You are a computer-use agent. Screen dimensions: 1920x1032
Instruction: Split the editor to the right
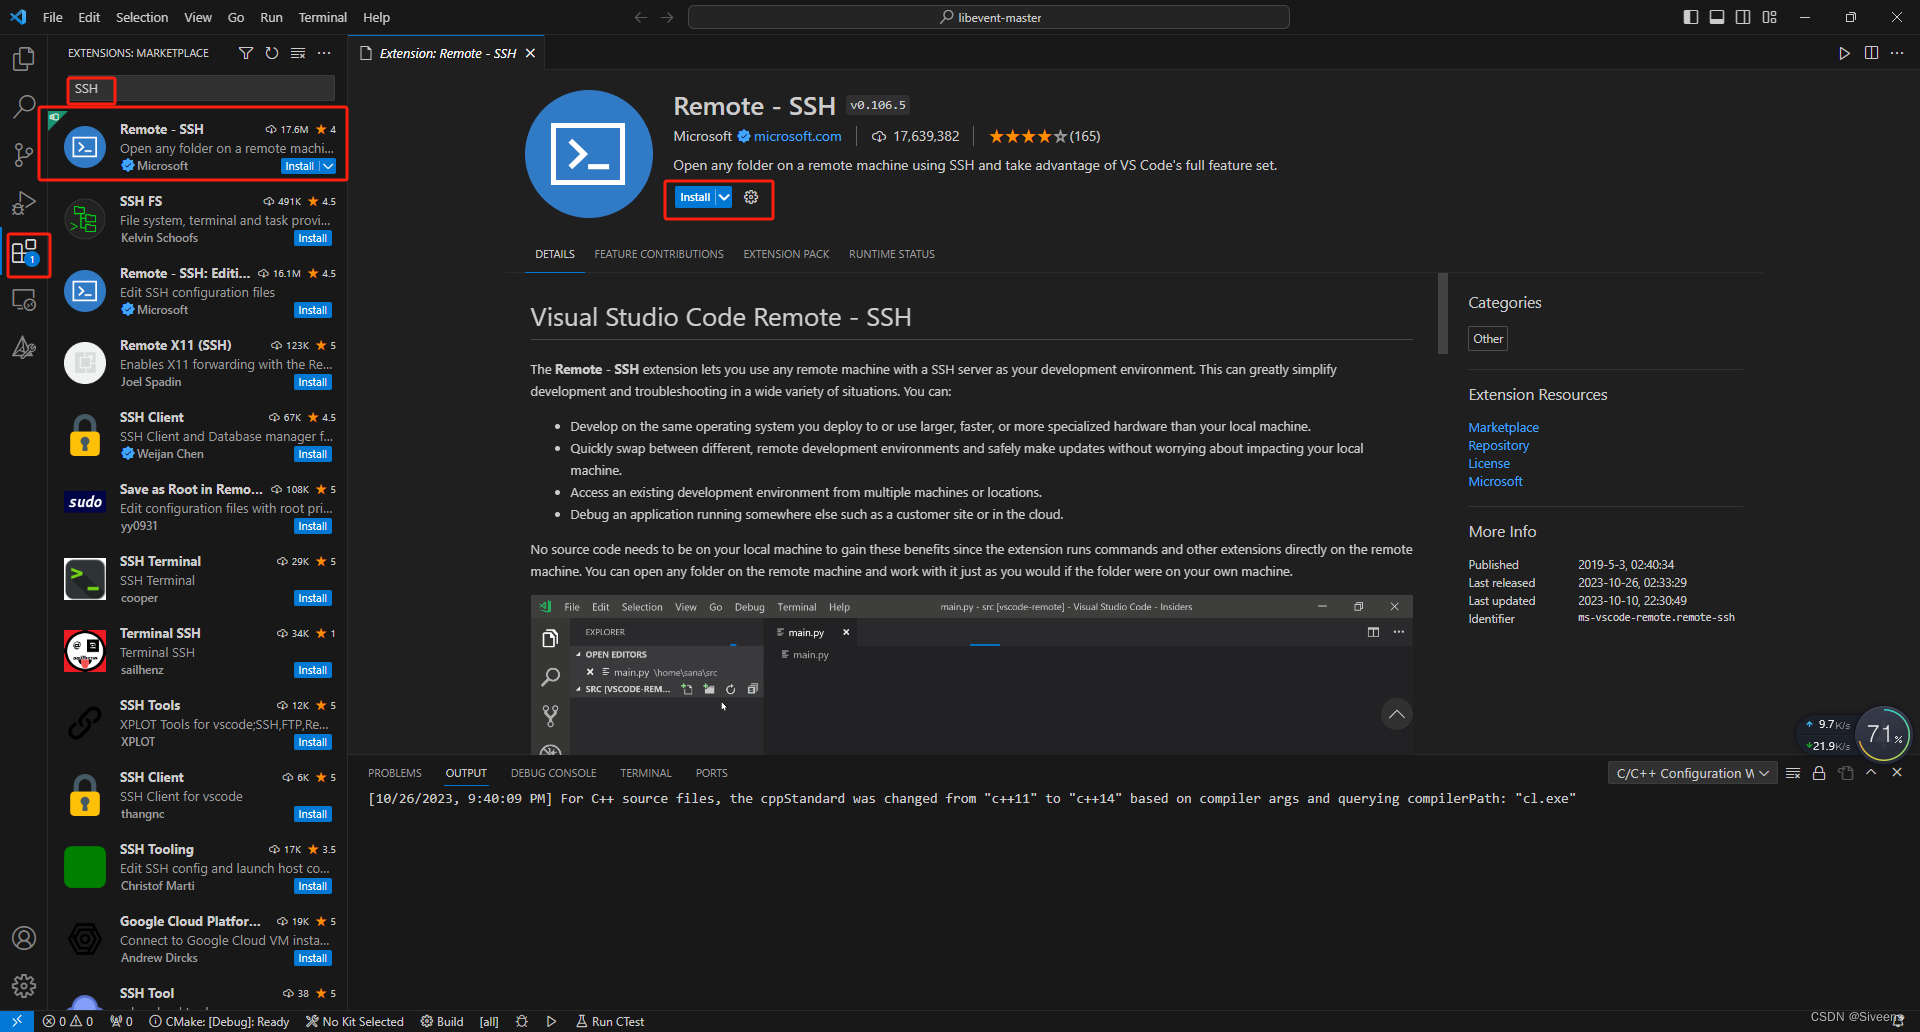click(1871, 53)
